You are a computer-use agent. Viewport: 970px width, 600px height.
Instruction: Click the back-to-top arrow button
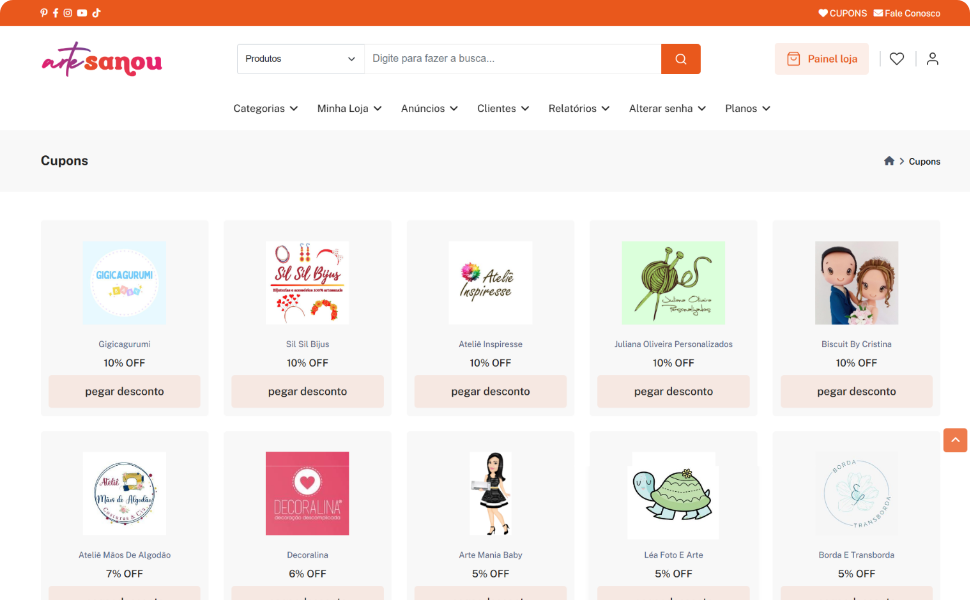(x=955, y=440)
